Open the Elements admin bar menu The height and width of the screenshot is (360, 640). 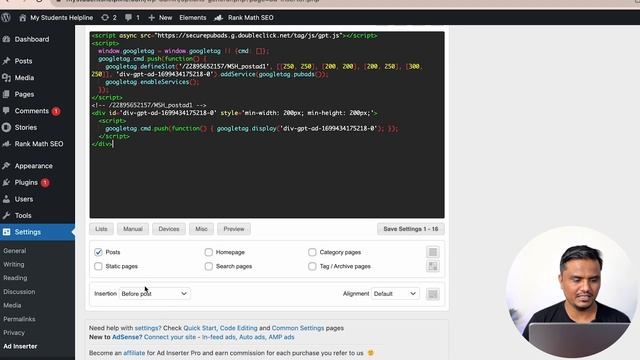coord(193,18)
